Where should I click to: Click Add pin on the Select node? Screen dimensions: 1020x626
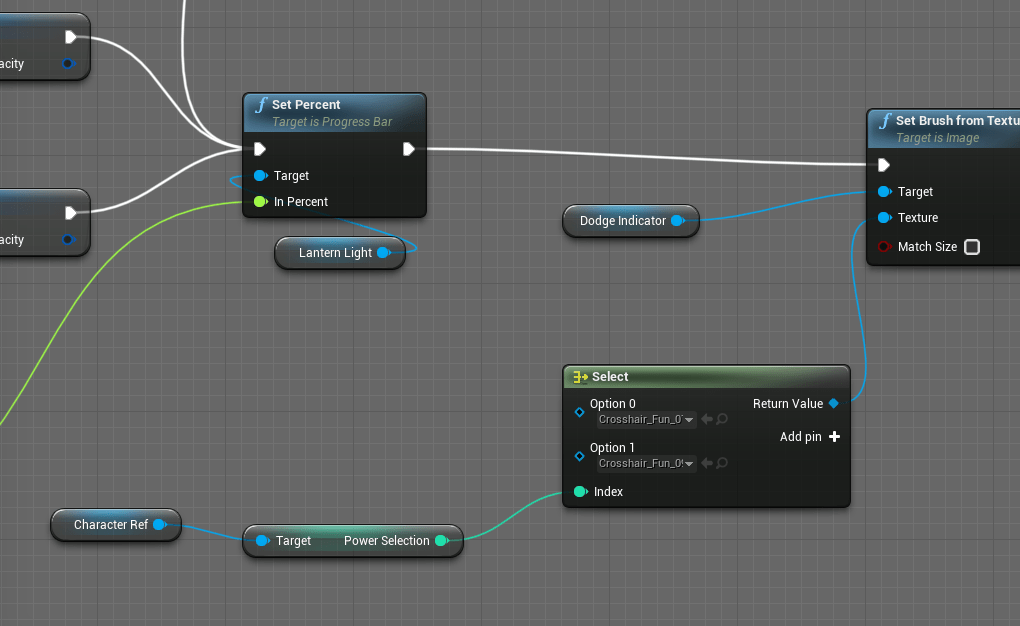click(x=833, y=437)
